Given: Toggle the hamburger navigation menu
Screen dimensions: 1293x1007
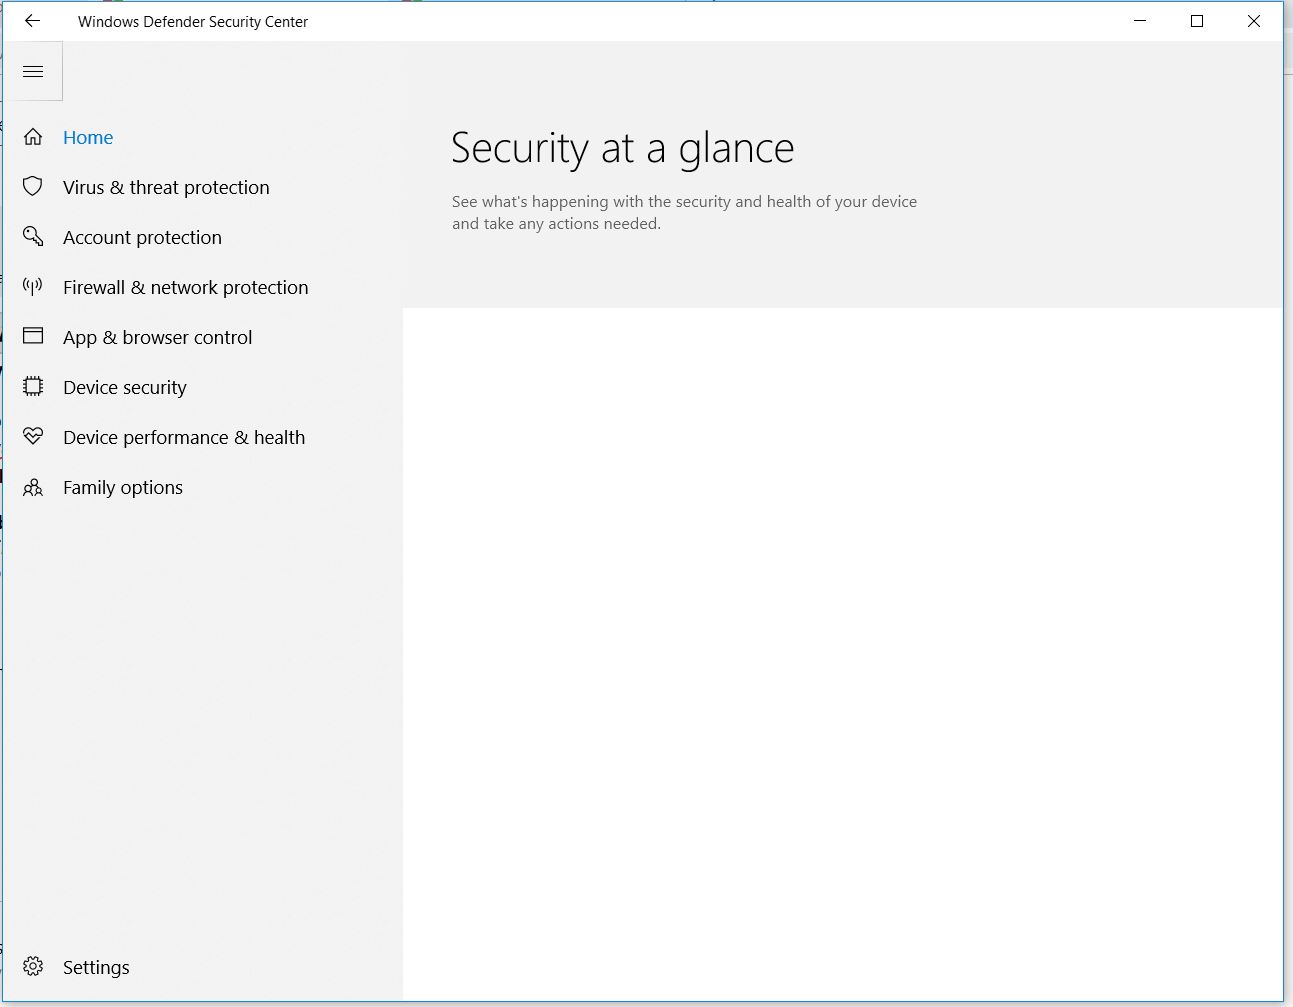Looking at the screenshot, I should 33,71.
